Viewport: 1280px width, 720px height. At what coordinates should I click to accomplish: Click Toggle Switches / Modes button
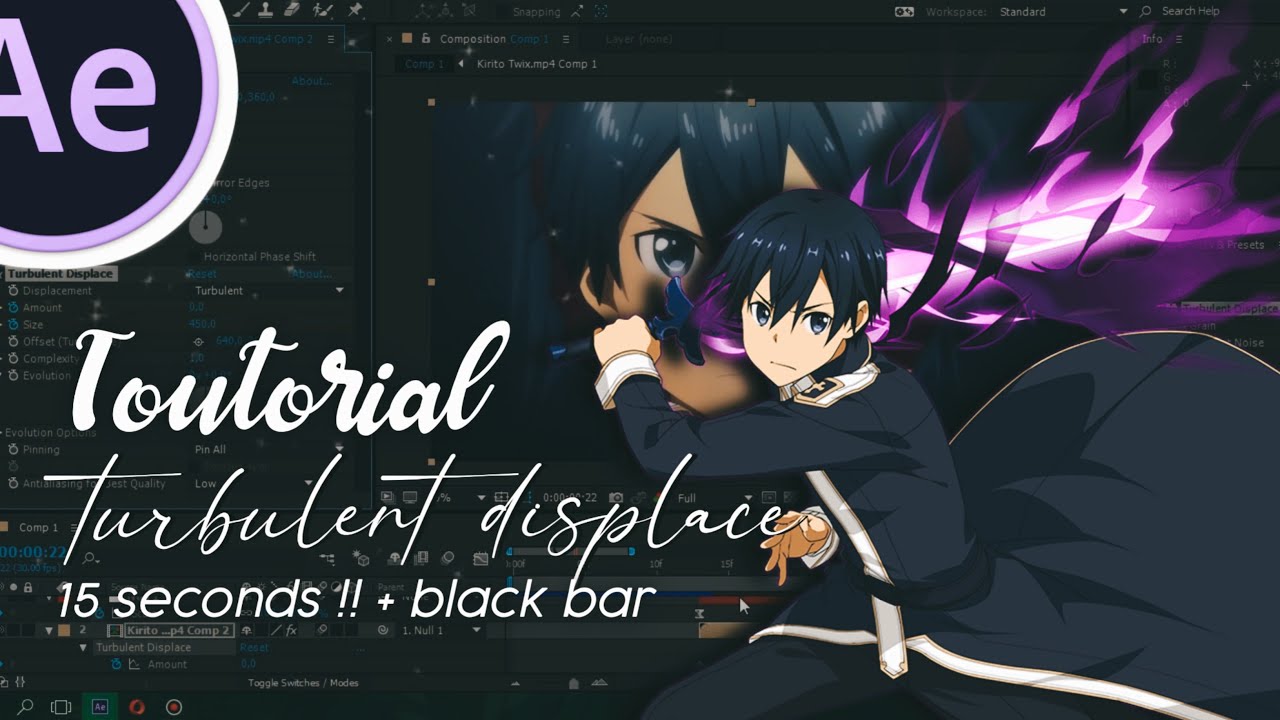point(303,683)
